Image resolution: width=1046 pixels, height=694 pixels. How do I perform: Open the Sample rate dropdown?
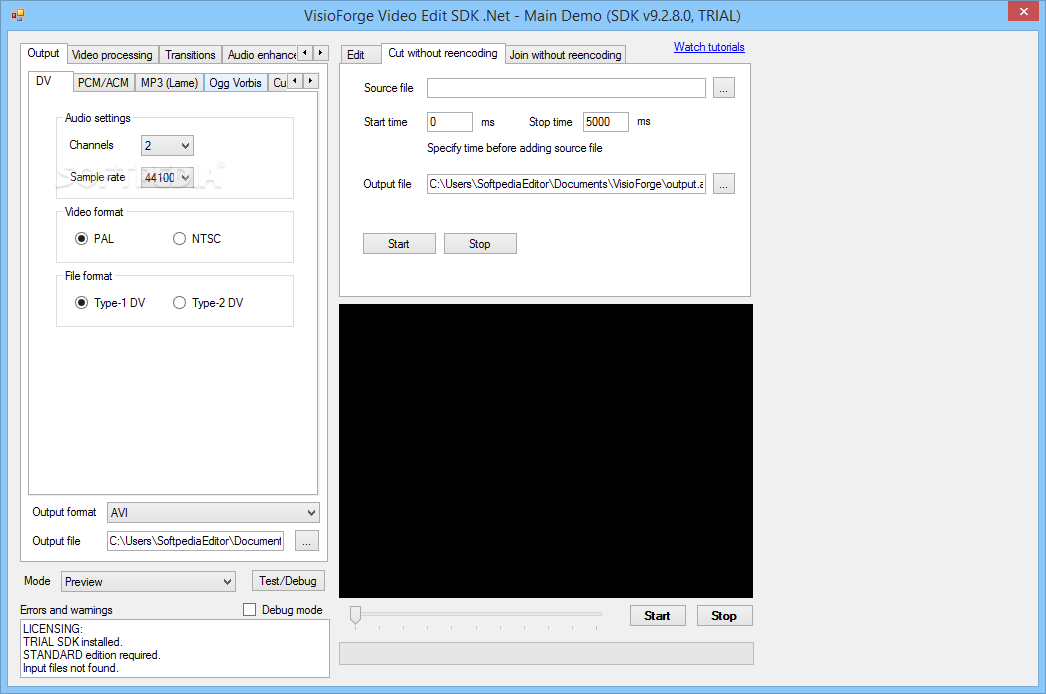pos(167,178)
